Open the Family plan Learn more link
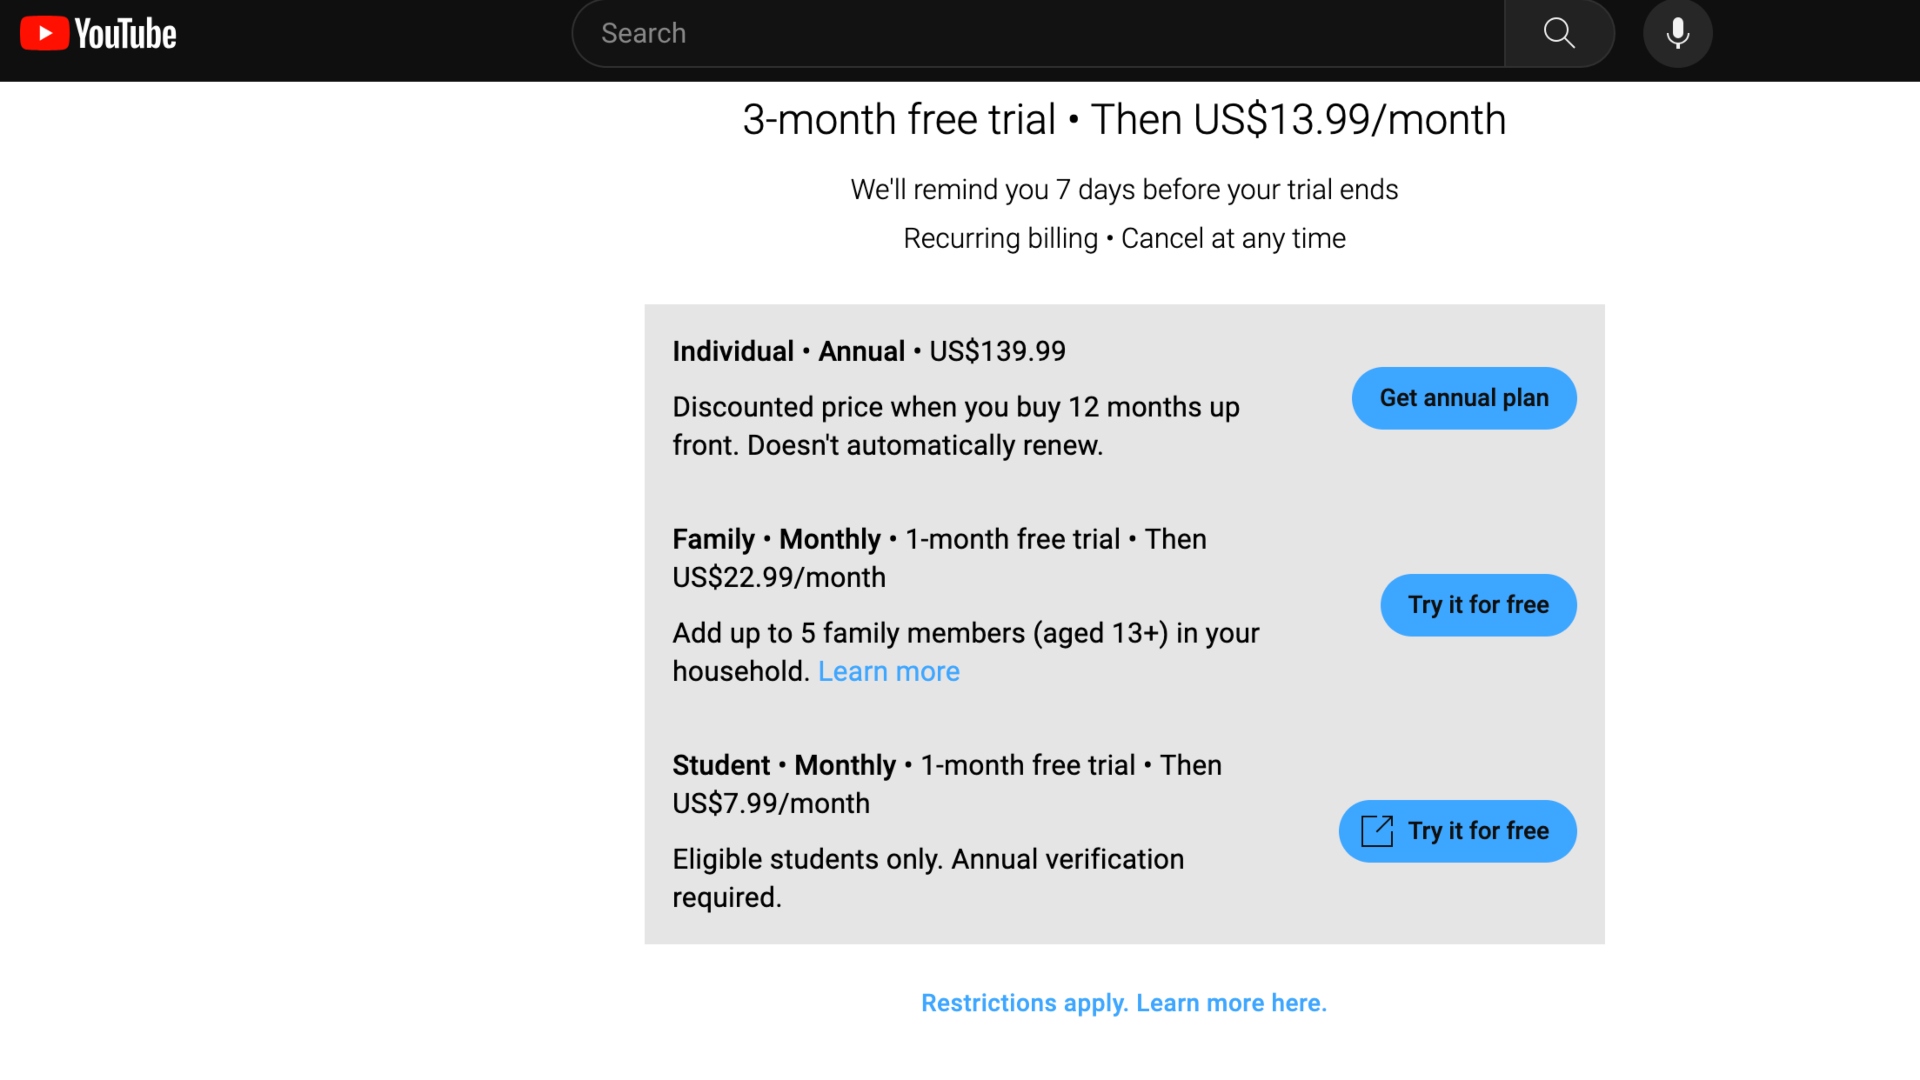This screenshot has width=1920, height=1080. pos(888,671)
